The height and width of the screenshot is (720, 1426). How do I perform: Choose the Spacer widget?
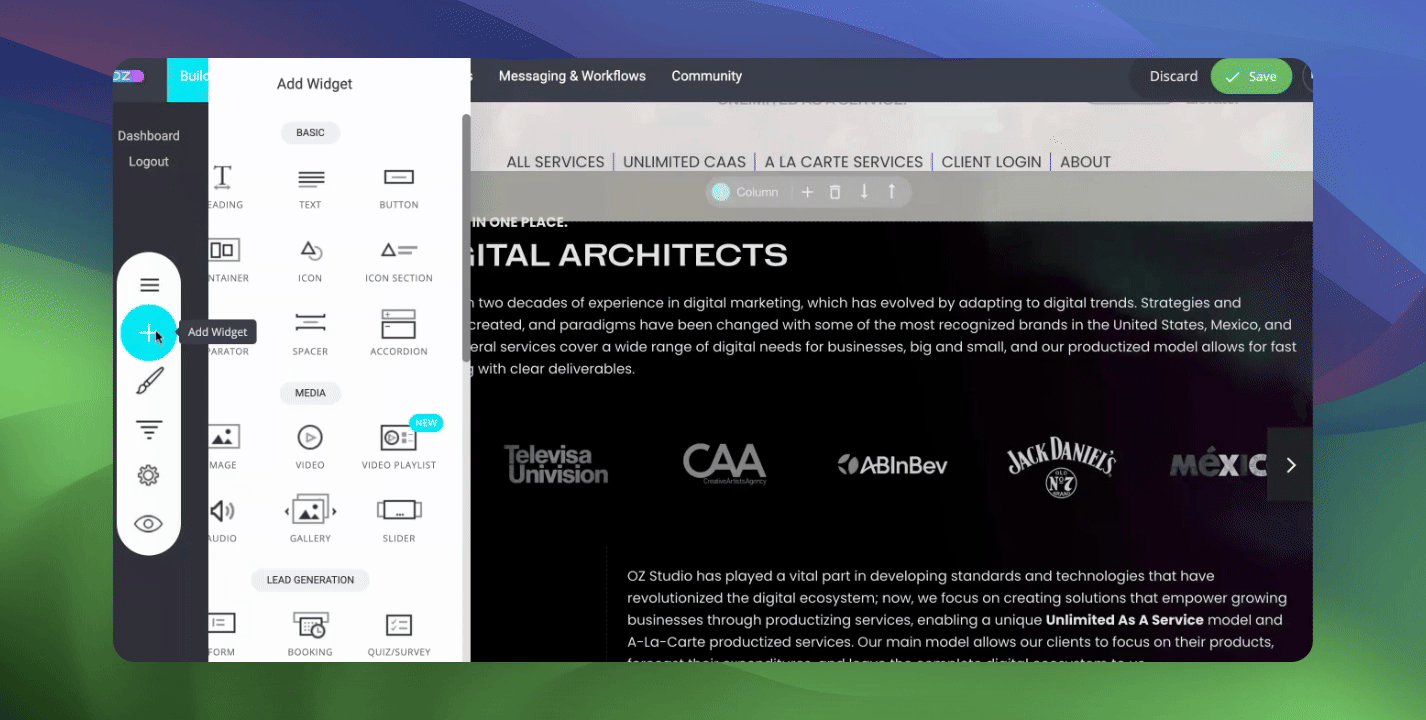coord(310,333)
